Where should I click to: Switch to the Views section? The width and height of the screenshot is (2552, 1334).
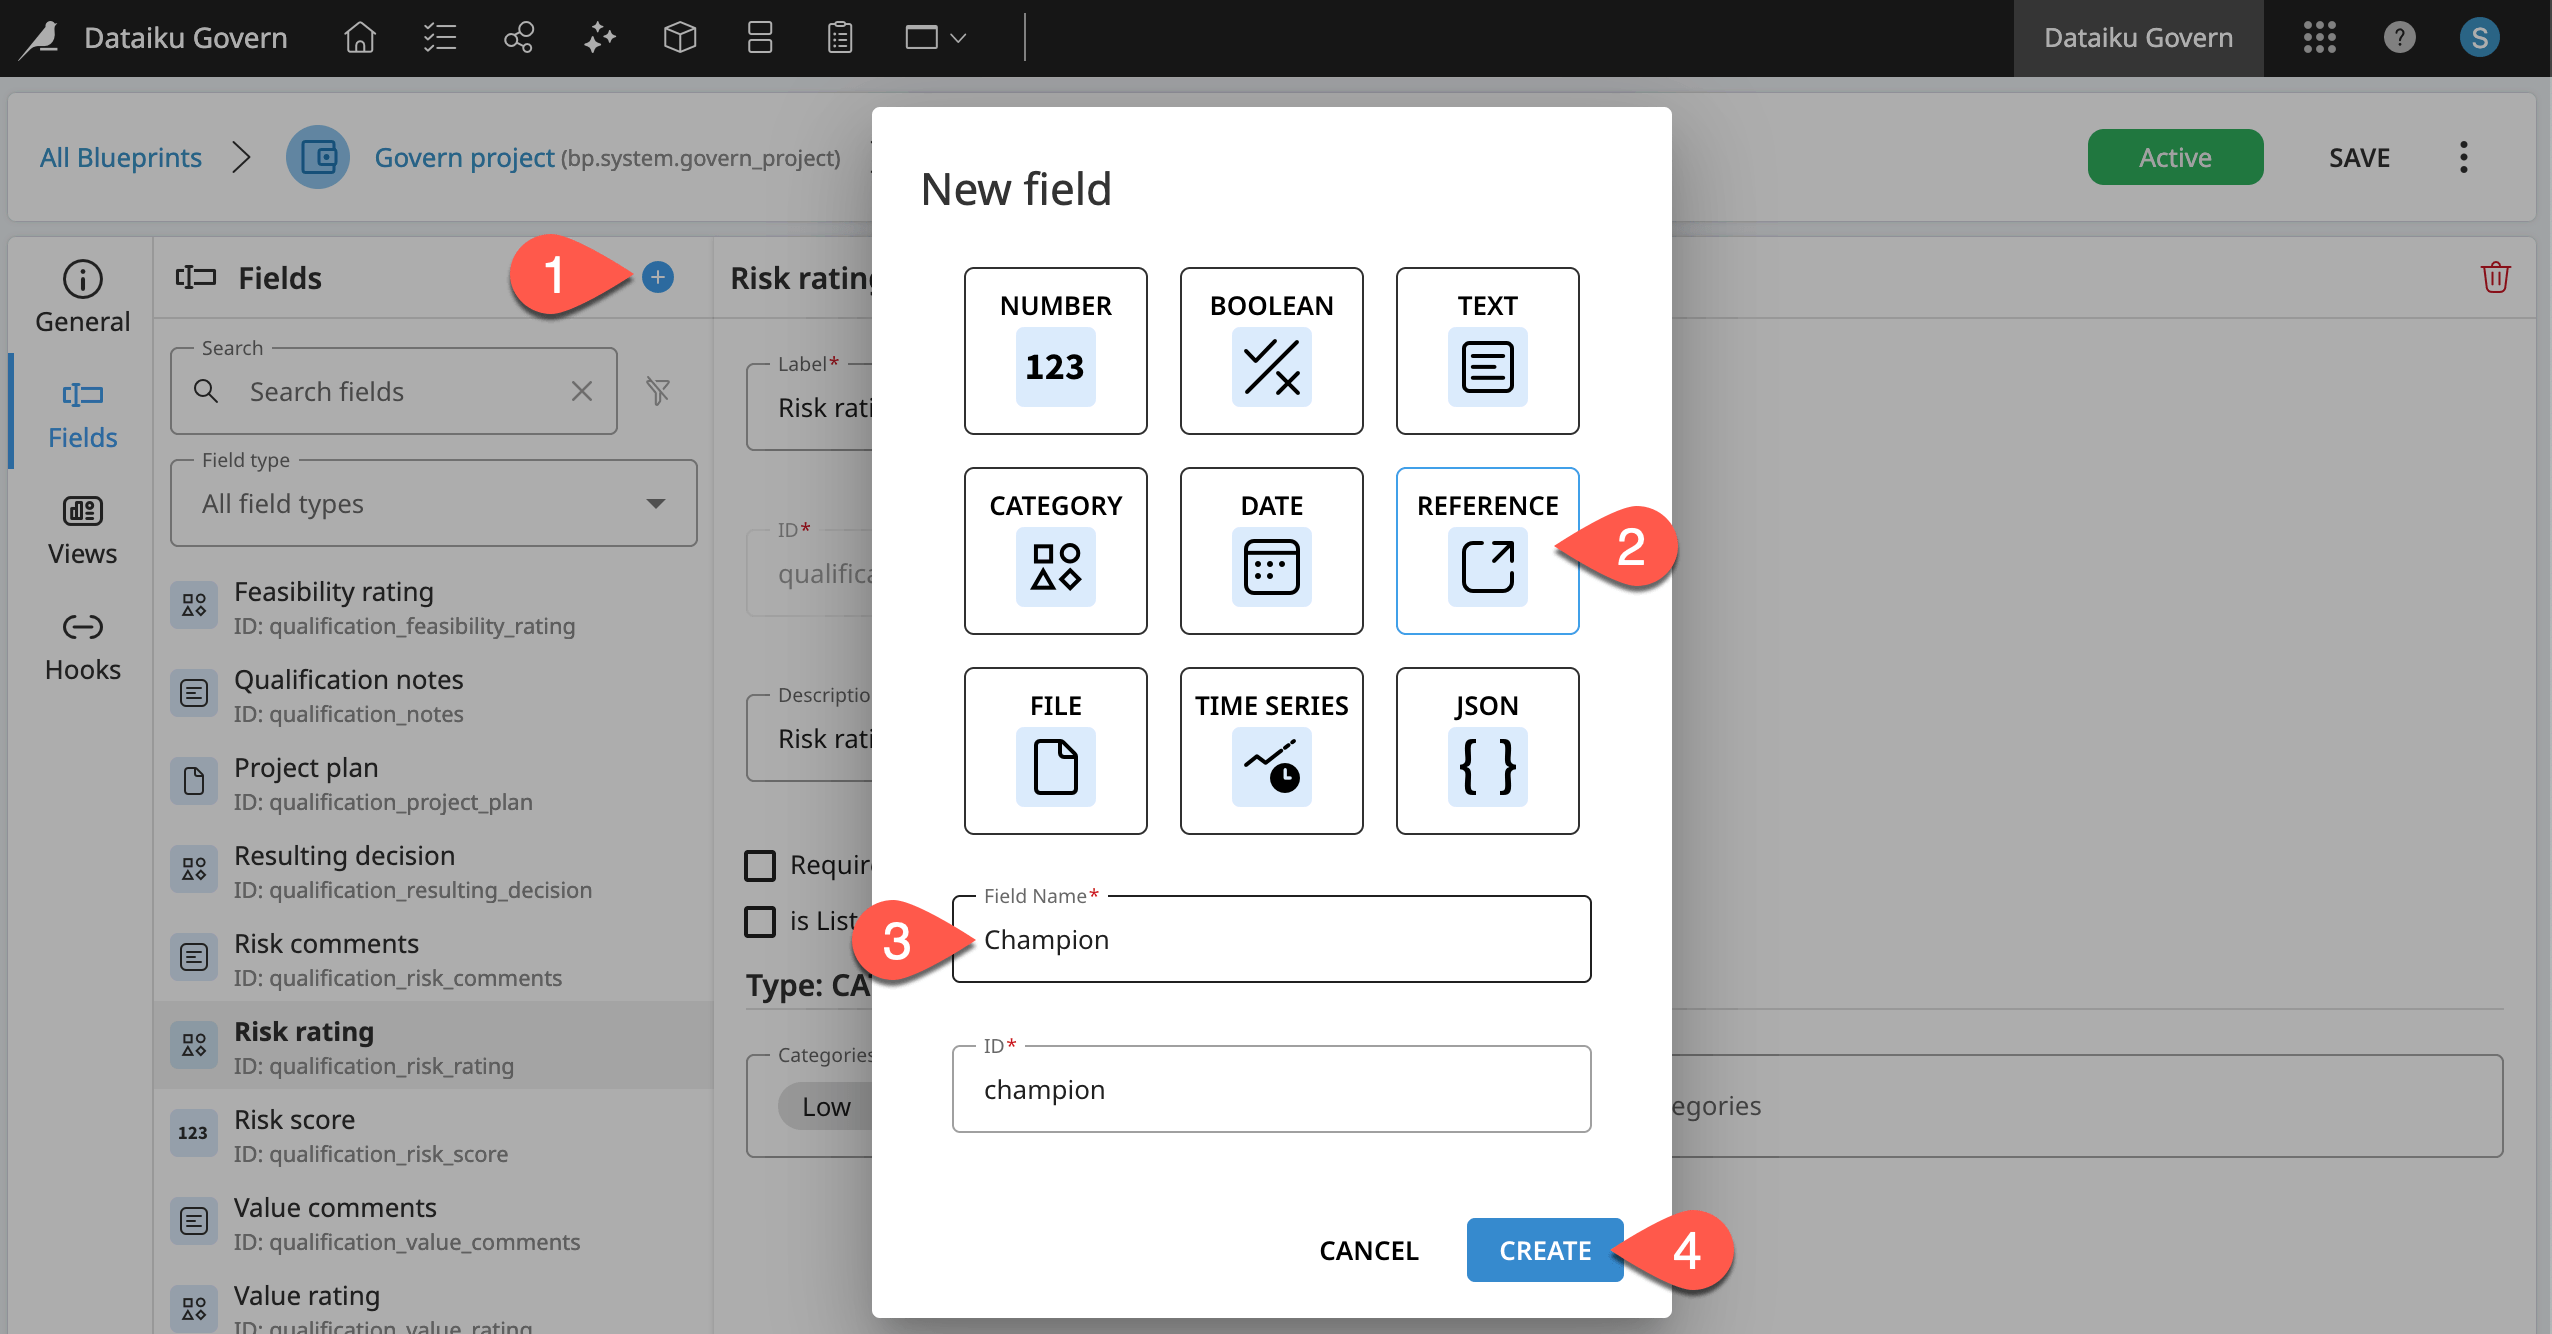[82, 528]
